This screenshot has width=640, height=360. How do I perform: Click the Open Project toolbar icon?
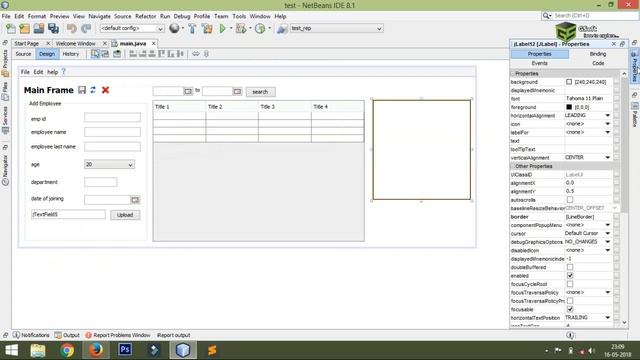click(x=39, y=29)
